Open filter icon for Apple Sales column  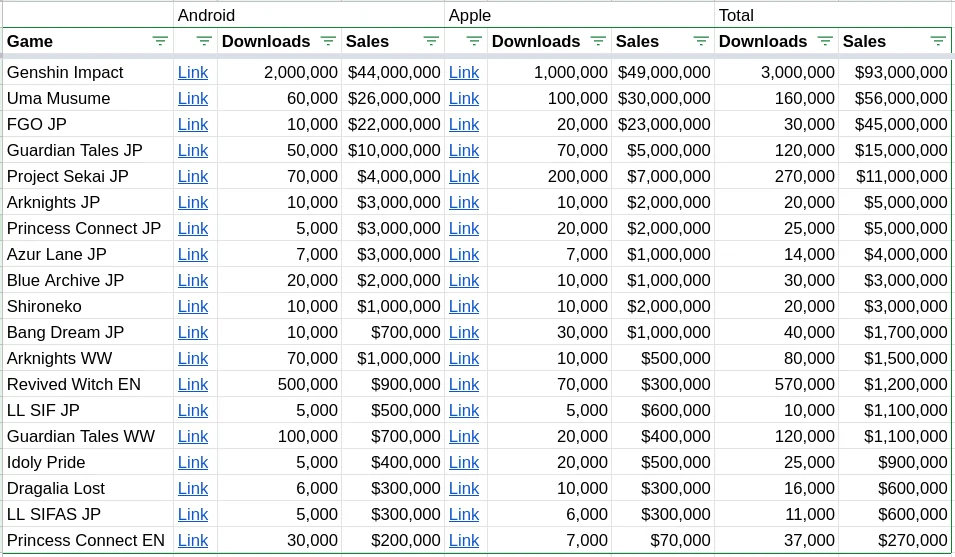pyautogui.click(x=701, y=41)
